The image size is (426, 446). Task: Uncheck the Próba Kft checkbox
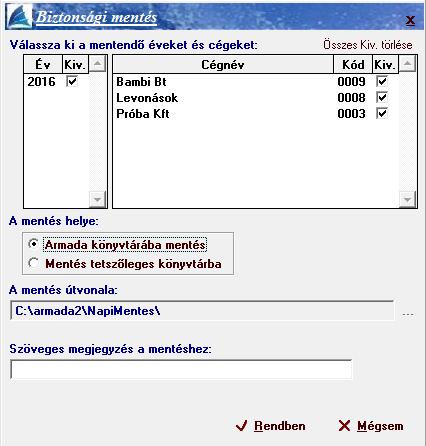(x=382, y=113)
